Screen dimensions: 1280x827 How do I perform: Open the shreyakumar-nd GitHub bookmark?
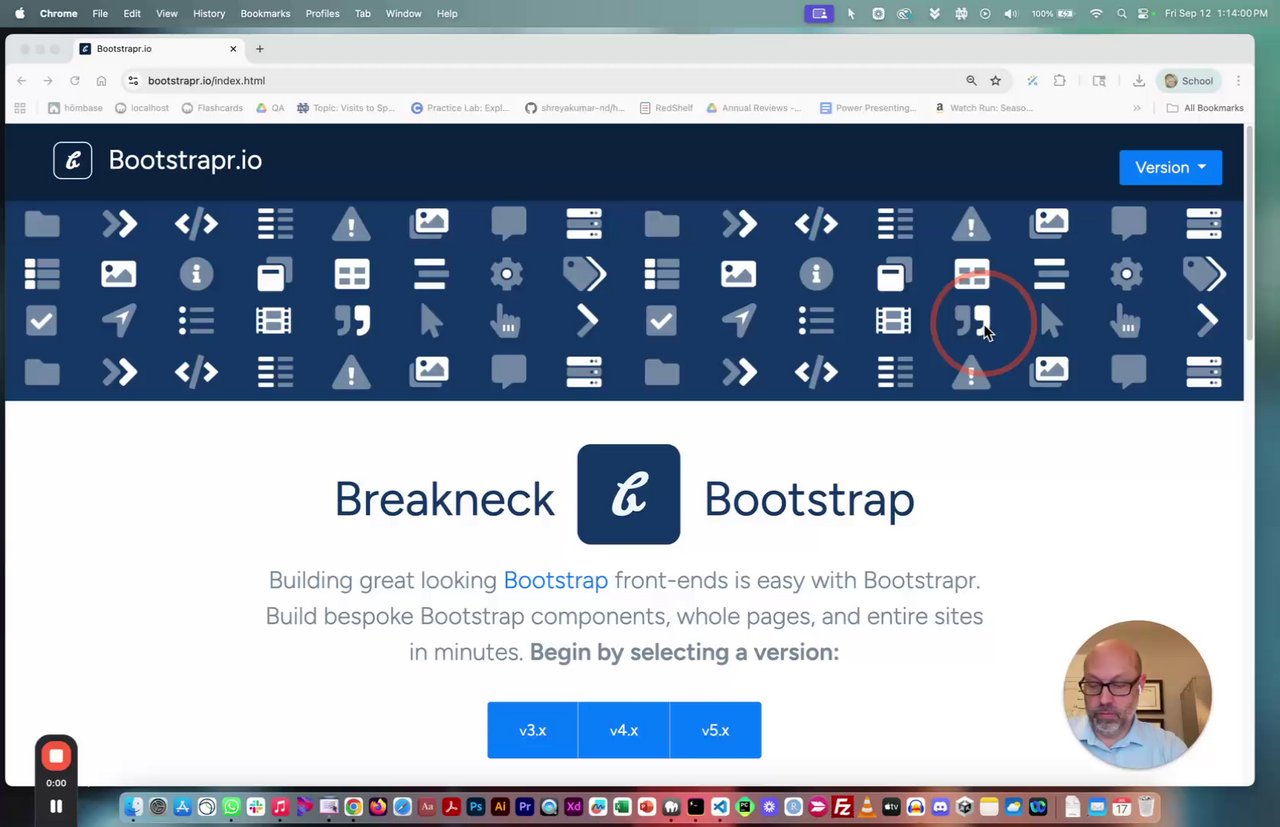point(575,108)
